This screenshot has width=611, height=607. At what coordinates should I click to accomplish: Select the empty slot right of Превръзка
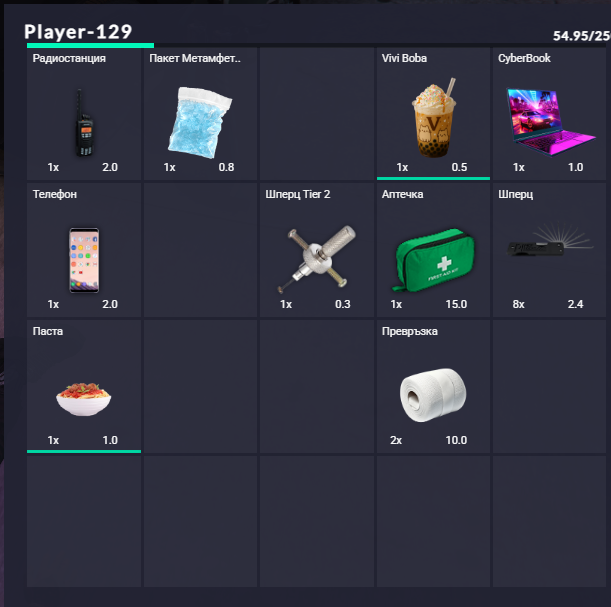tap(549, 386)
